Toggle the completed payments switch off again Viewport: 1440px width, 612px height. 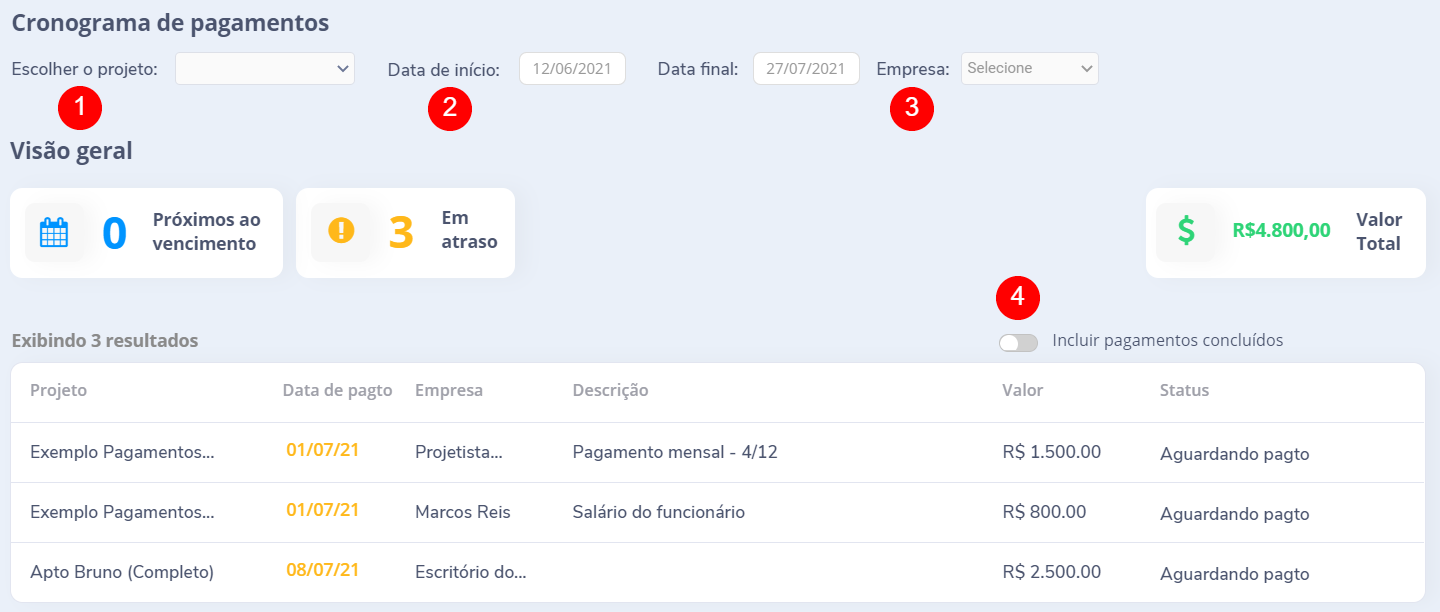(1017, 342)
